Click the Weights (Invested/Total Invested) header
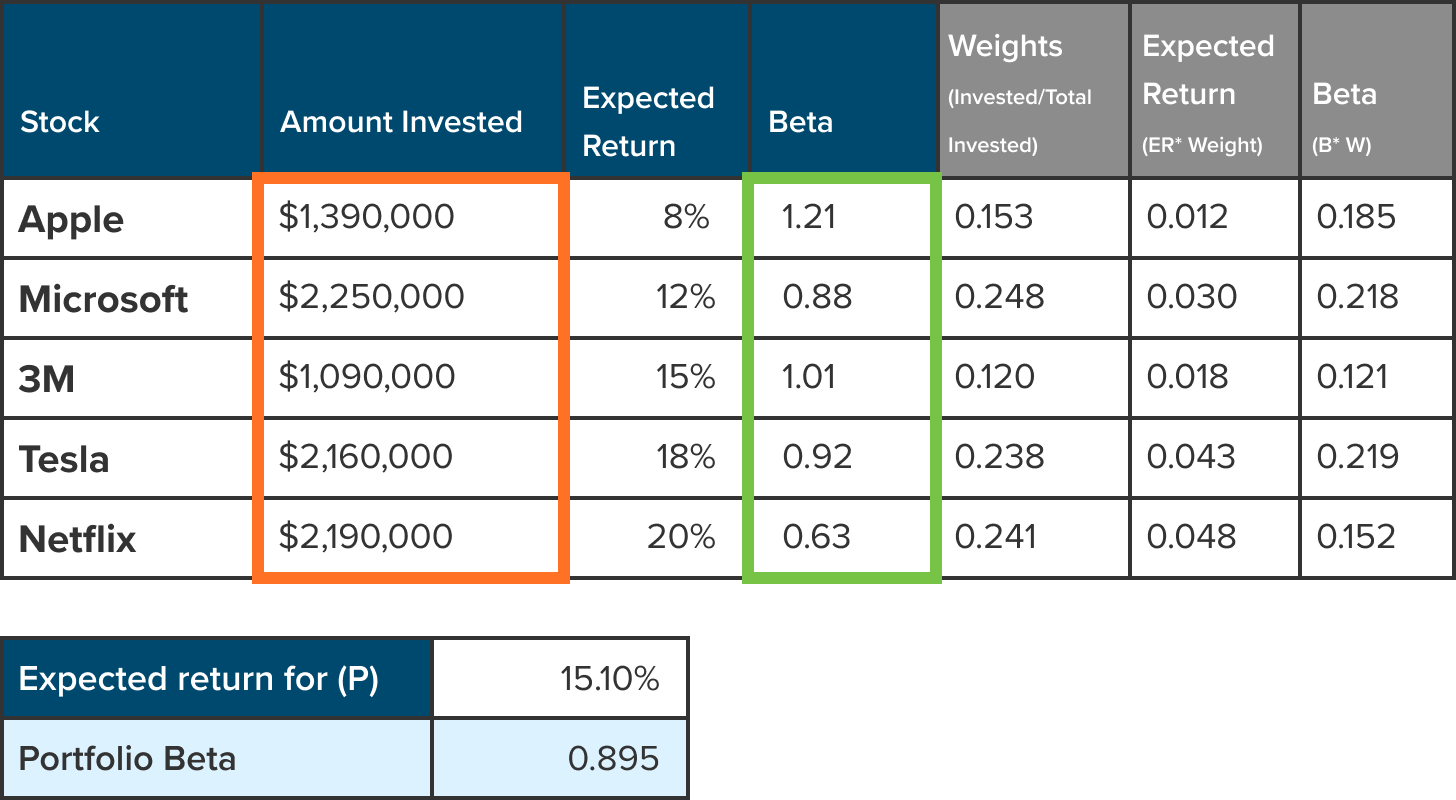 point(1020,94)
